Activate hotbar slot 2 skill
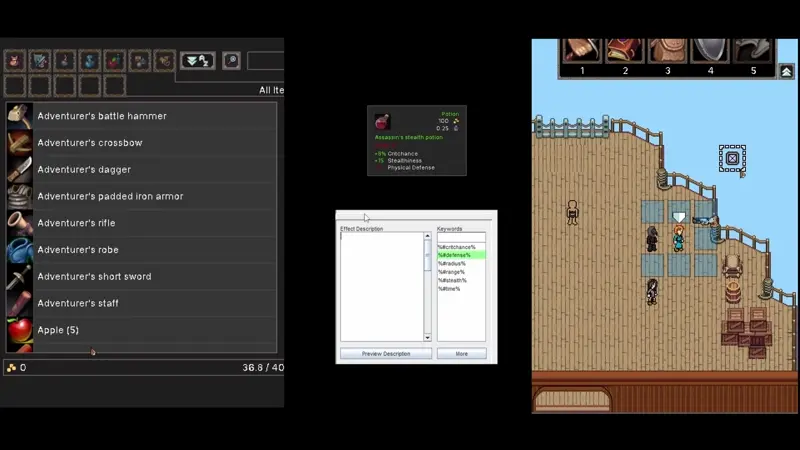800x450 pixels. click(625, 52)
